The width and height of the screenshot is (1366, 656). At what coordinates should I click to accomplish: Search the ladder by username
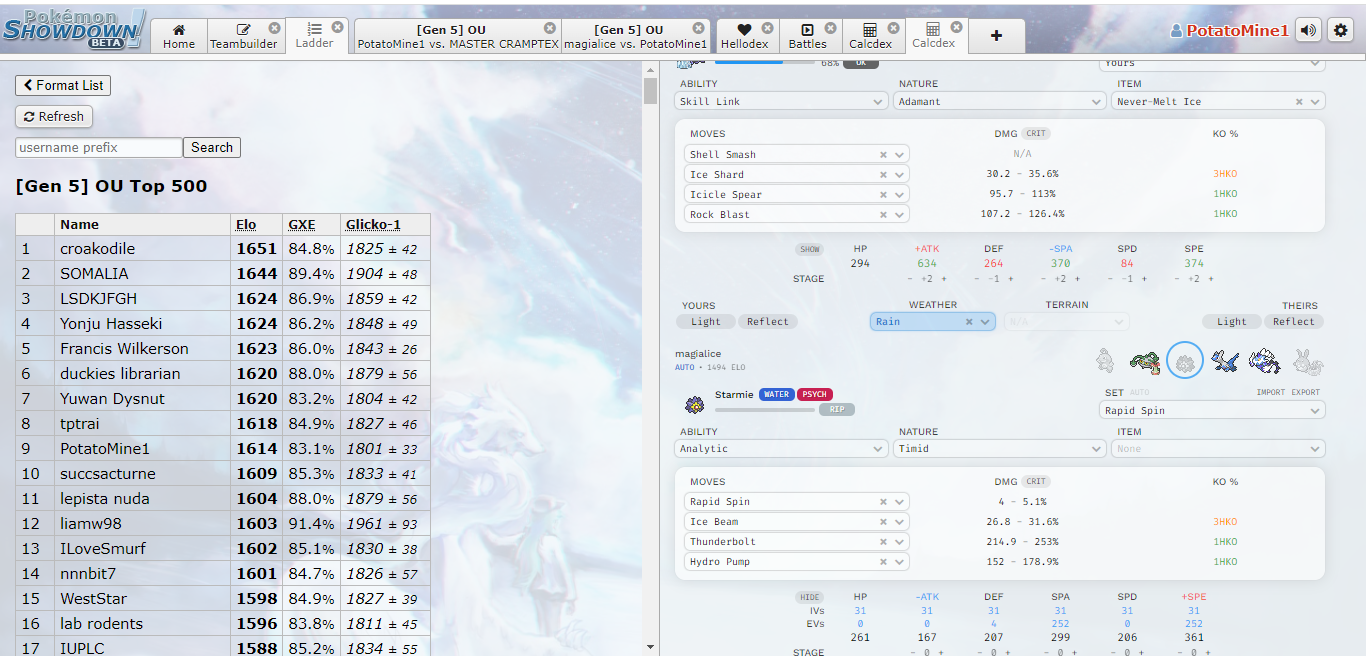pos(212,148)
